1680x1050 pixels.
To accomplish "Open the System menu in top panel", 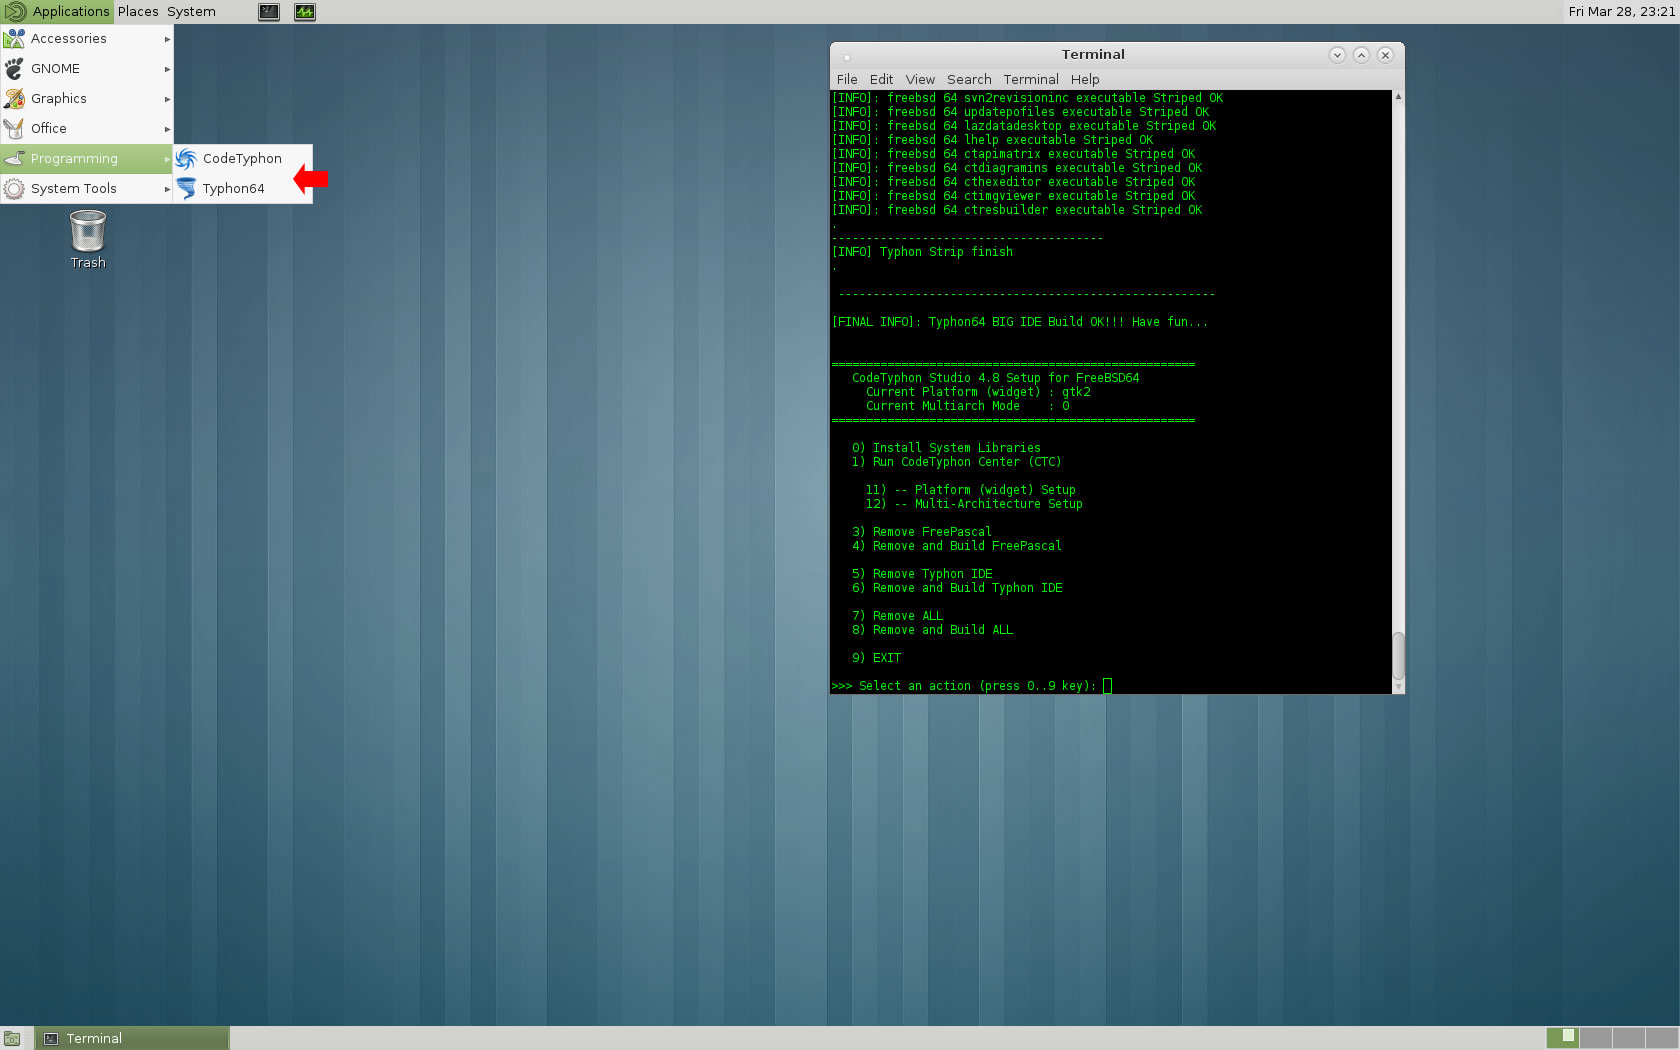I will coord(191,11).
